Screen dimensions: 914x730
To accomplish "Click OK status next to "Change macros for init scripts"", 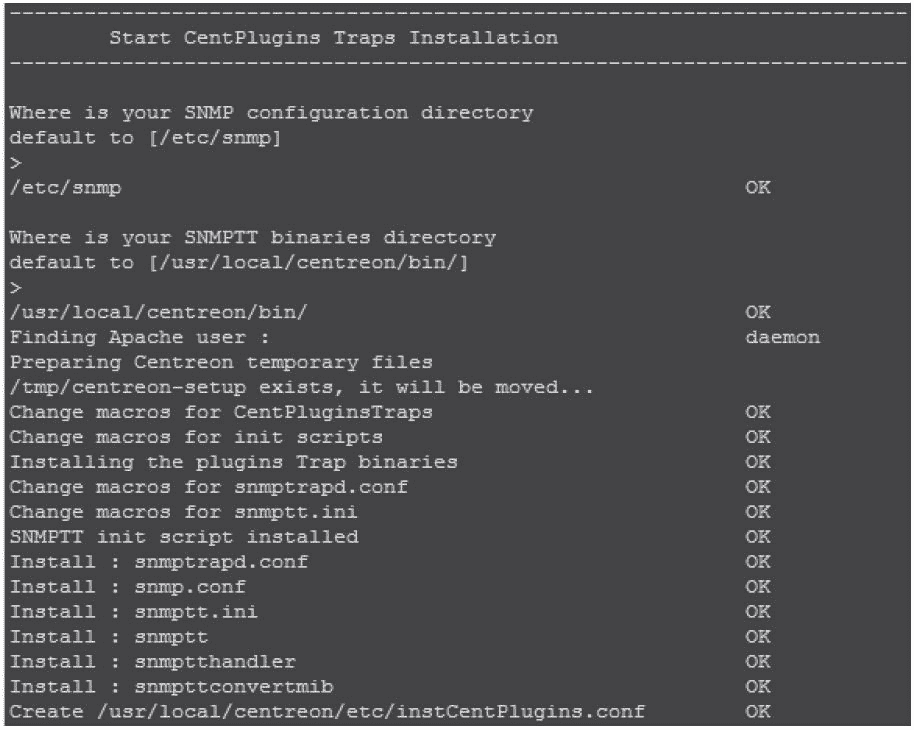I will [758, 437].
